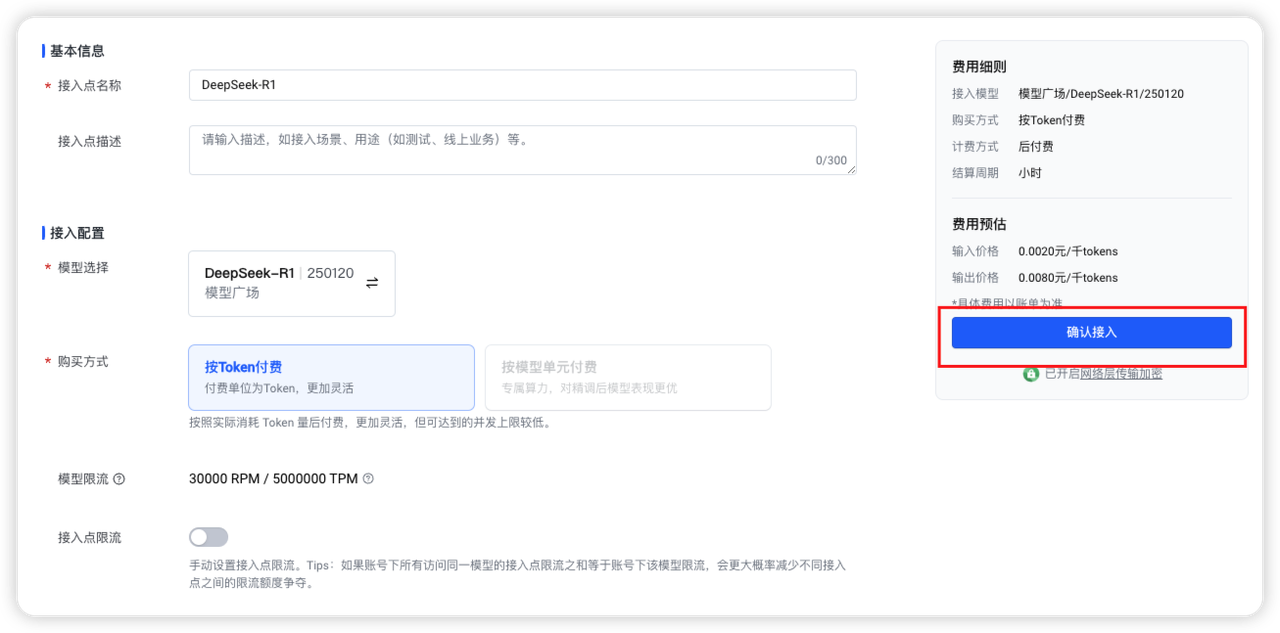The height and width of the screenshot is (633, 1280).
Task: Open the DeepSeek-R1 model selection card
Action: coord(279,283)
